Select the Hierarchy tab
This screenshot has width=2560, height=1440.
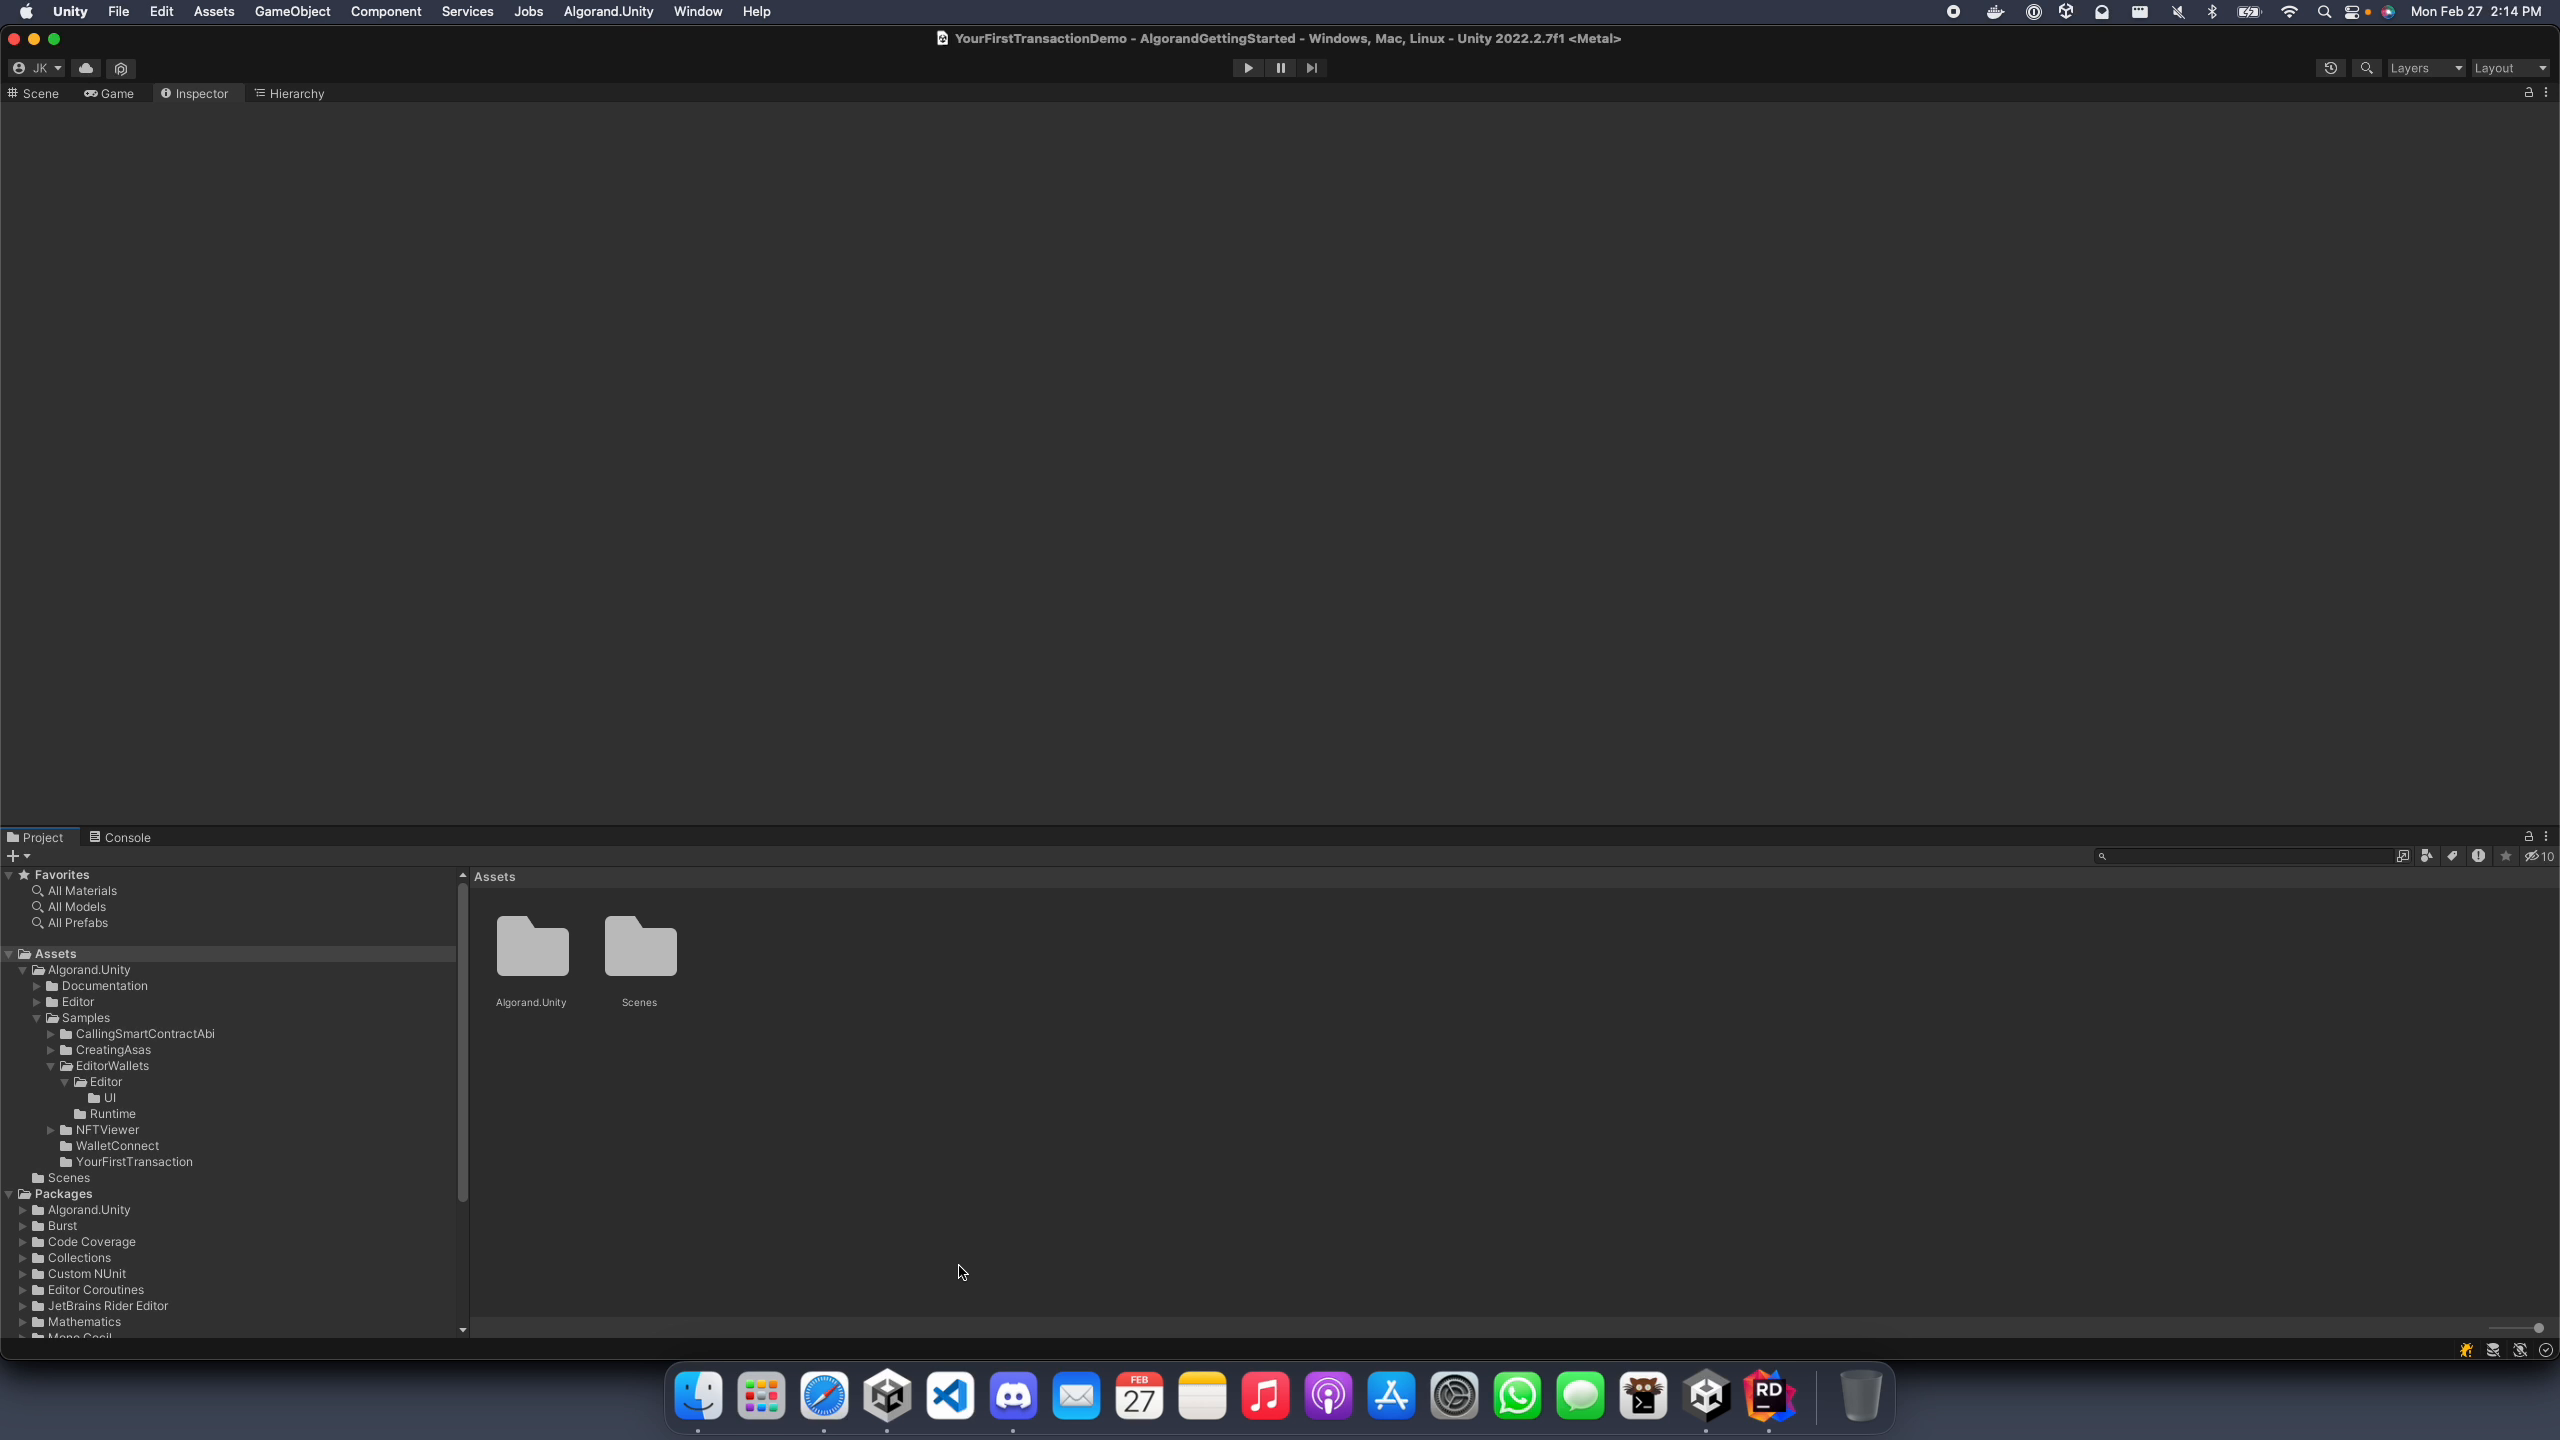click(x=289, y=93)
